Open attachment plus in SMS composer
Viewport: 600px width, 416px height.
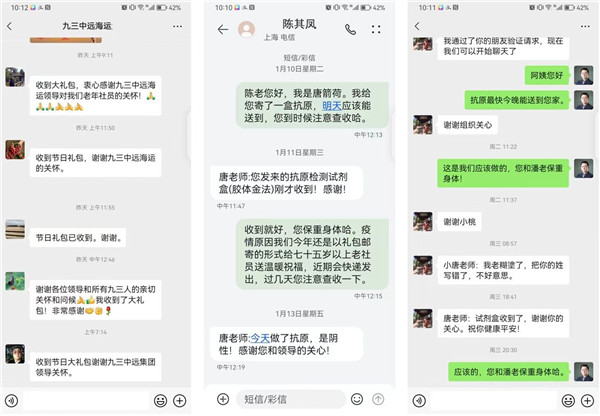(223, 399)
